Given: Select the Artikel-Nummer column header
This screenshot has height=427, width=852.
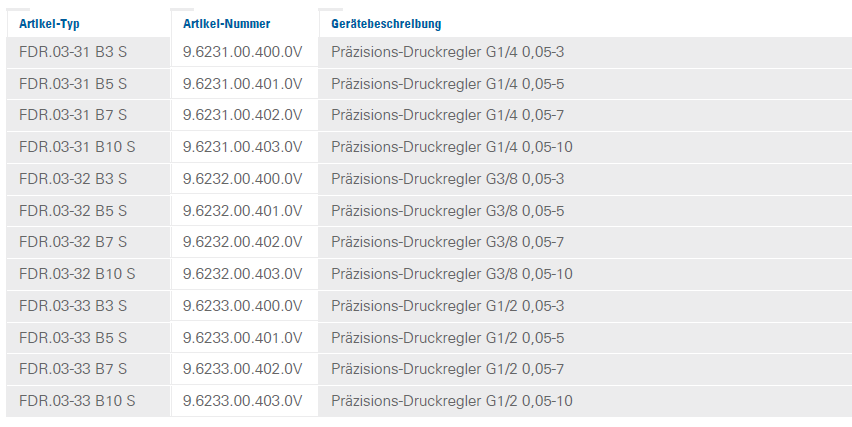Looking at the screenshot, I should point(227,23).
